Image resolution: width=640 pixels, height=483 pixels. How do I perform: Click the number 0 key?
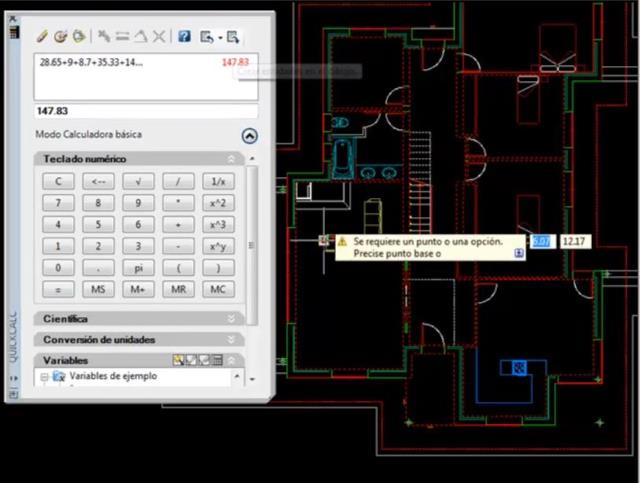coord(58,268)
